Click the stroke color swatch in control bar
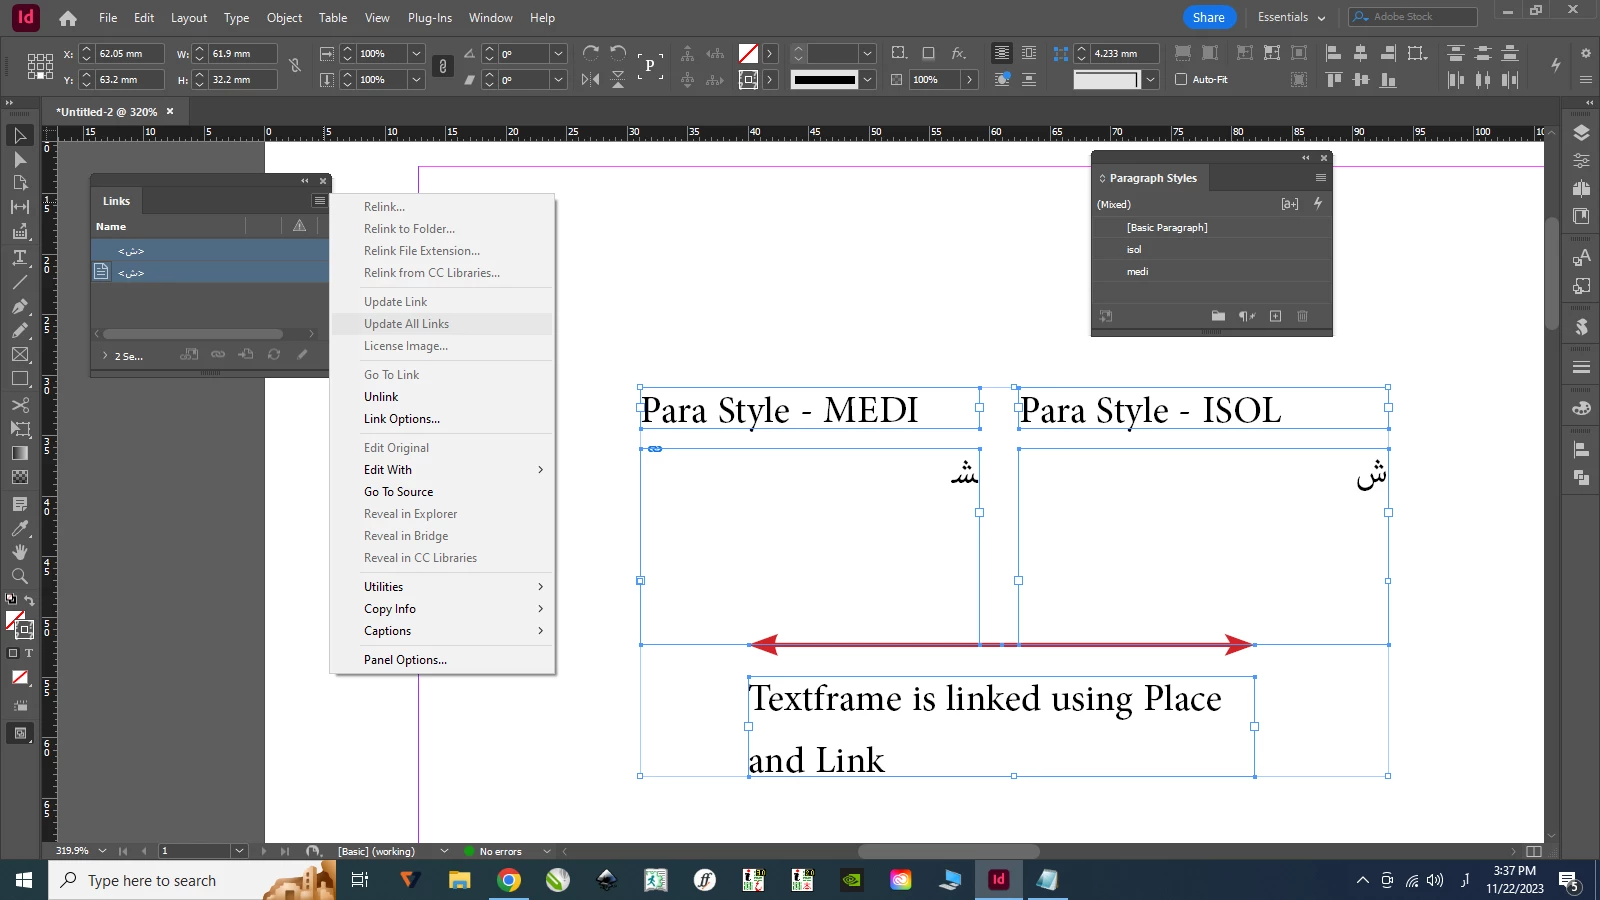This screenshot has width=1600, height=900. pos(748,79)
